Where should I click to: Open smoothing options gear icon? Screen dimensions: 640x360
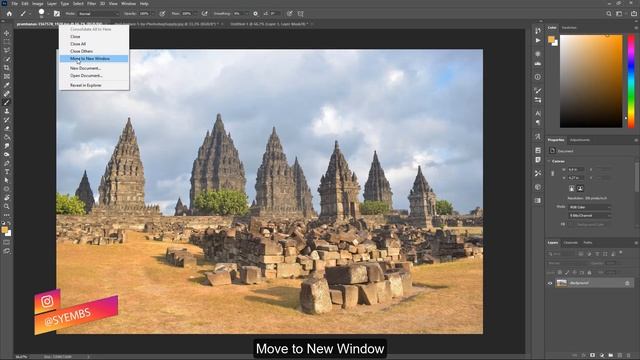pyautogui.click(x=256, y=13)
